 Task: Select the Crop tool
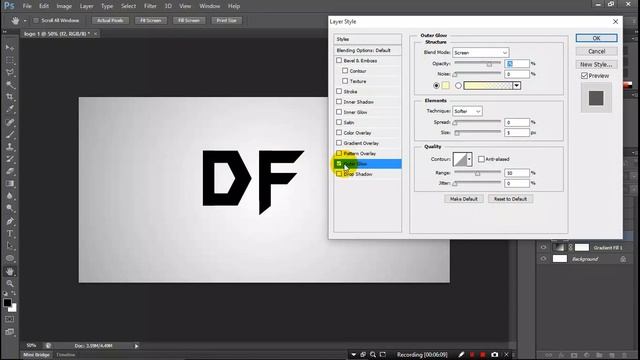tap(10, 97)
